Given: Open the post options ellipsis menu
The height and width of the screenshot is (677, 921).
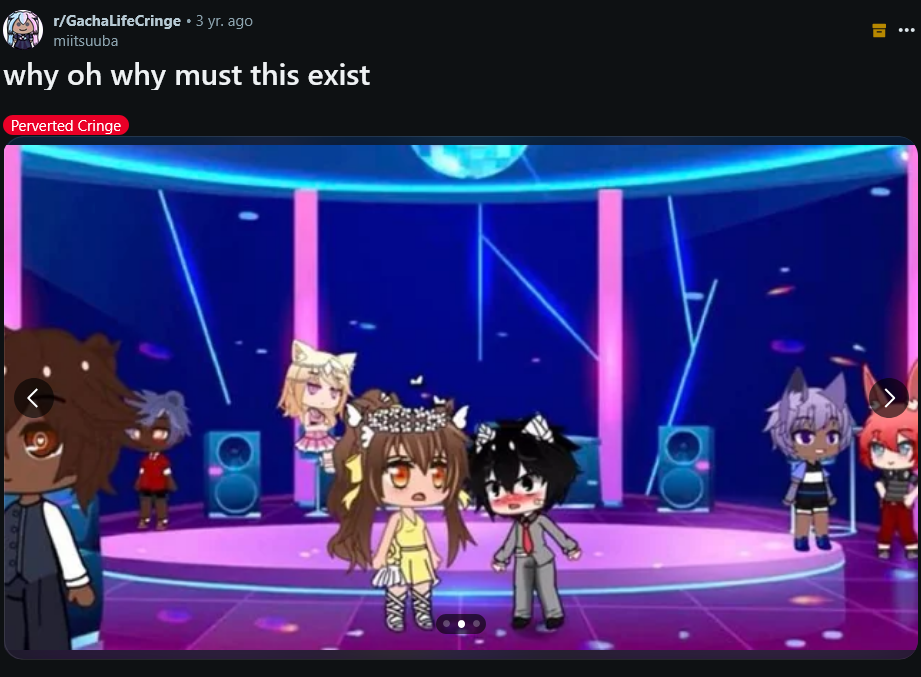Looking at the screenshot, I should 906,31.
